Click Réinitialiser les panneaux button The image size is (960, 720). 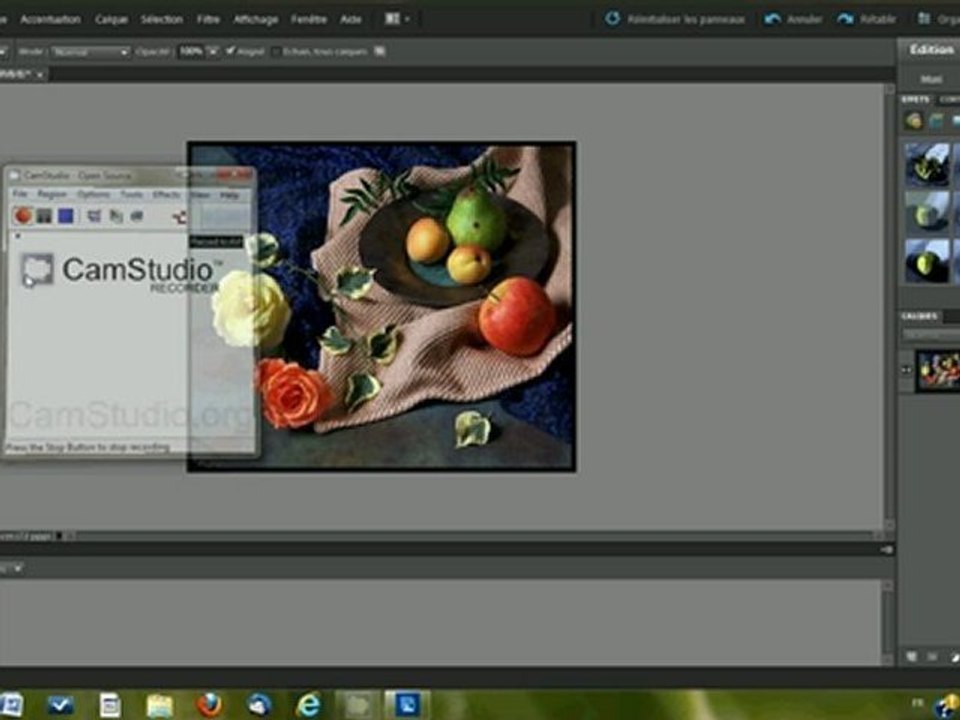[x=675, y=19]
